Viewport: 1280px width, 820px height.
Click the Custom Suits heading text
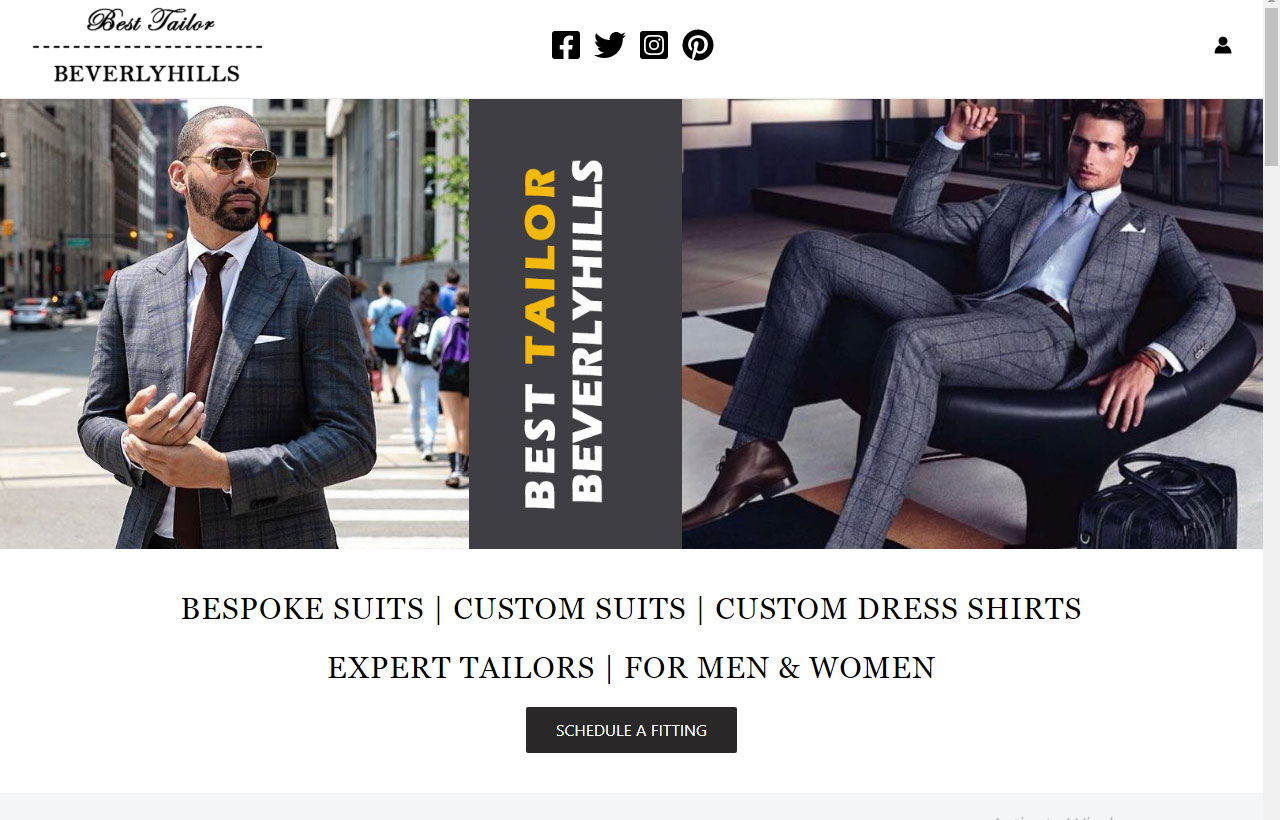[570, 609]
